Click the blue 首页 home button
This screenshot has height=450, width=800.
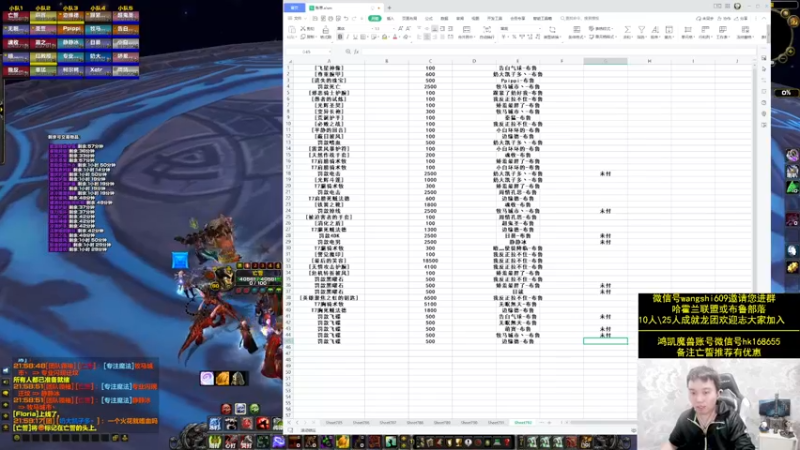[294, 8]
